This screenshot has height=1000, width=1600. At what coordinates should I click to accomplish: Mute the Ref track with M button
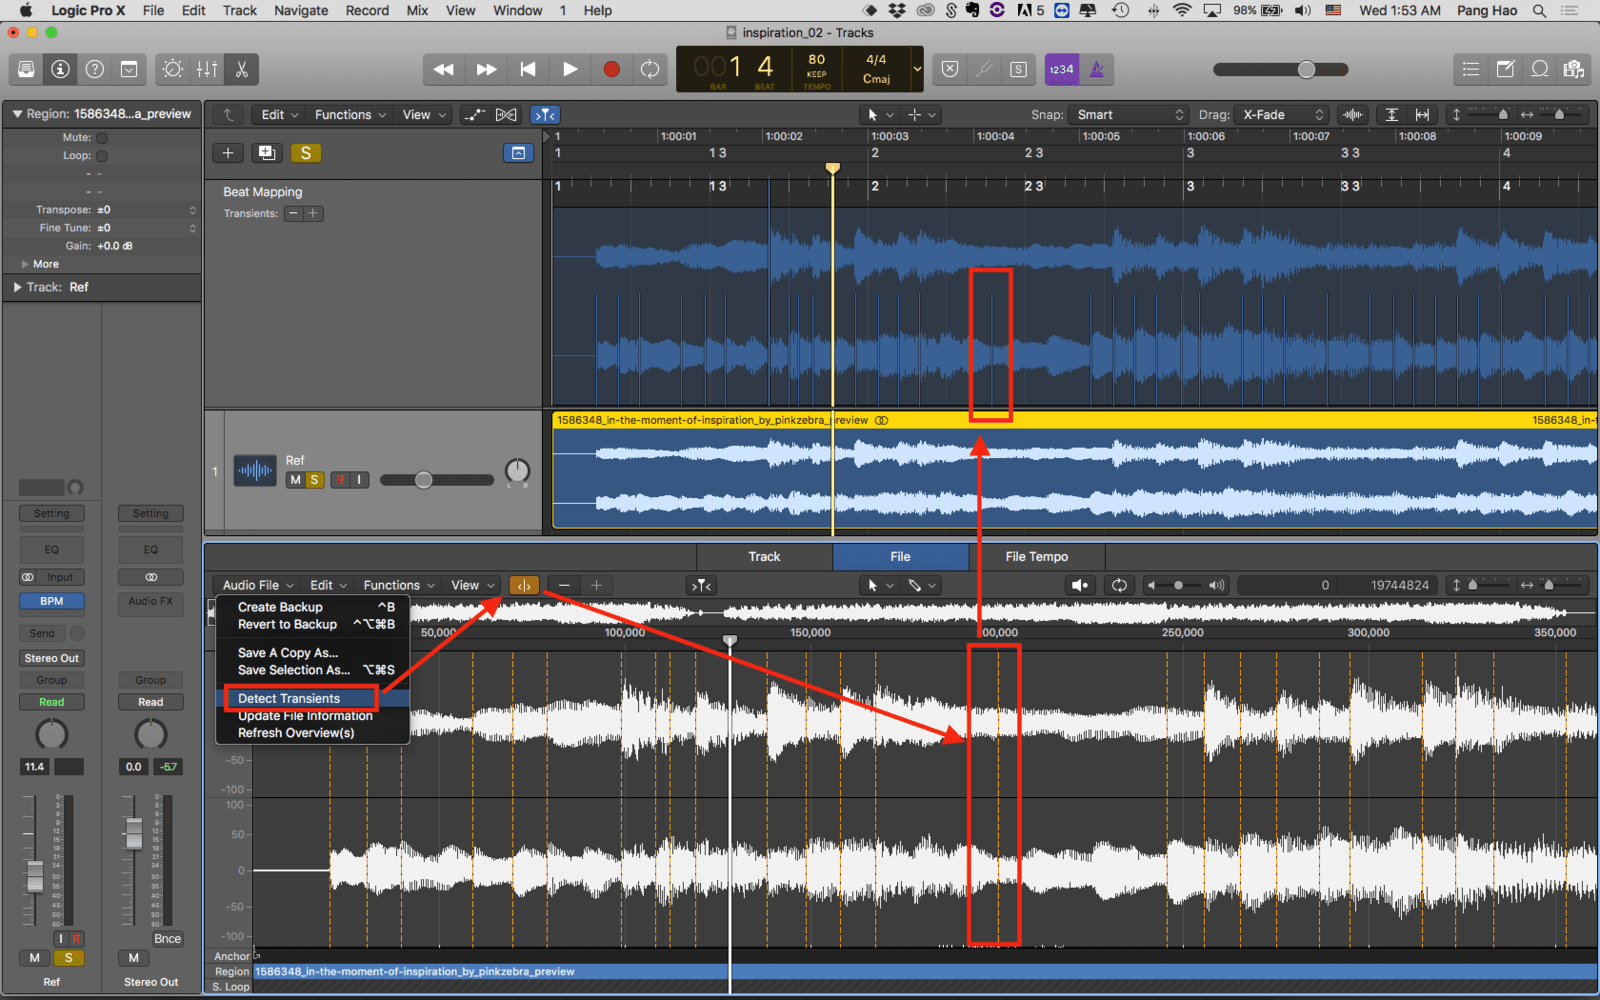(295, 480)
